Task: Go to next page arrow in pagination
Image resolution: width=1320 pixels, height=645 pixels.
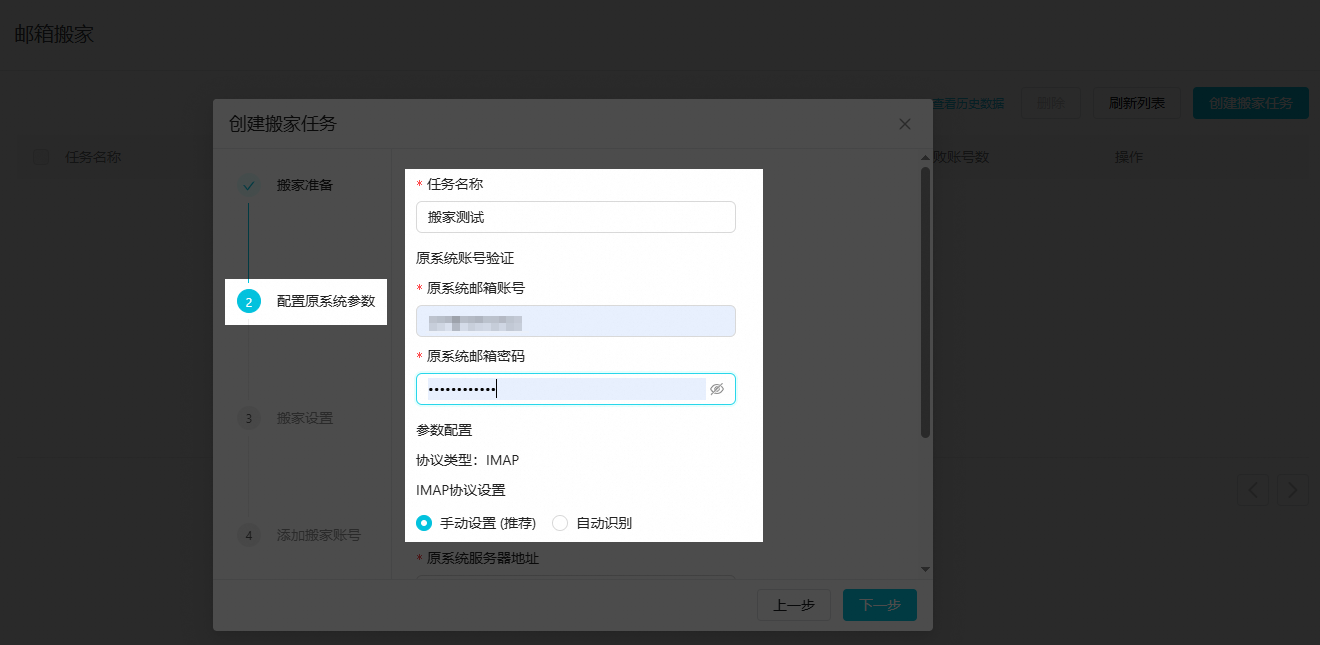Action: pyautogui.click(x=1292, y=490)
